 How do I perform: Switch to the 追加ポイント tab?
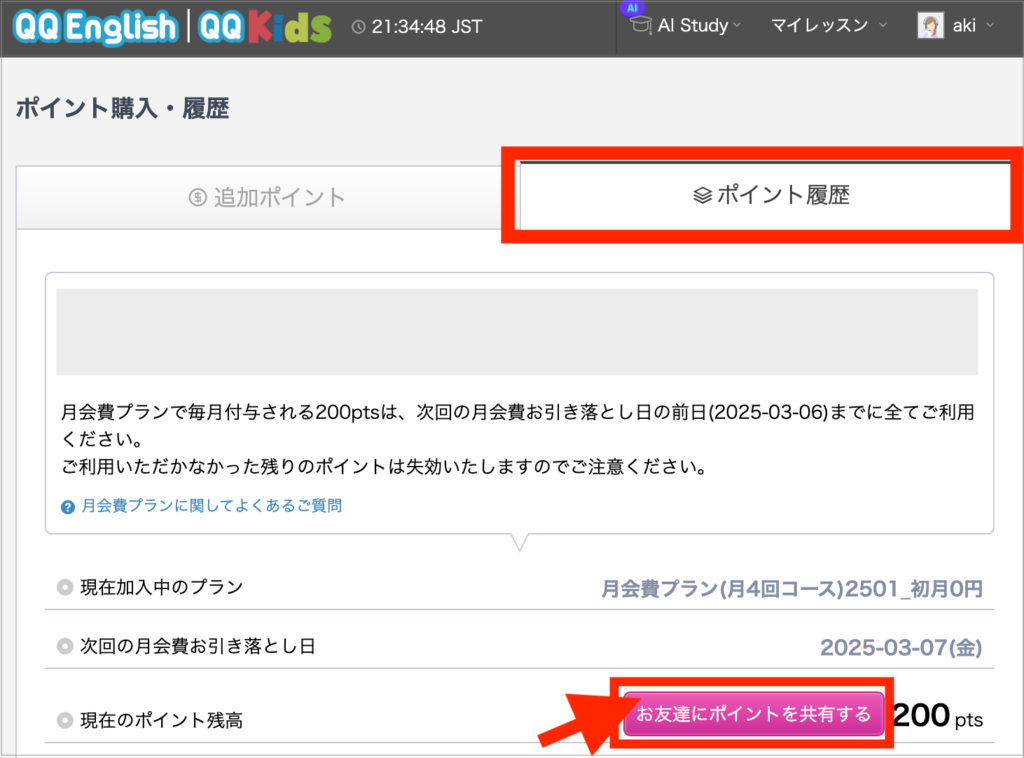(x=267, y=197)
